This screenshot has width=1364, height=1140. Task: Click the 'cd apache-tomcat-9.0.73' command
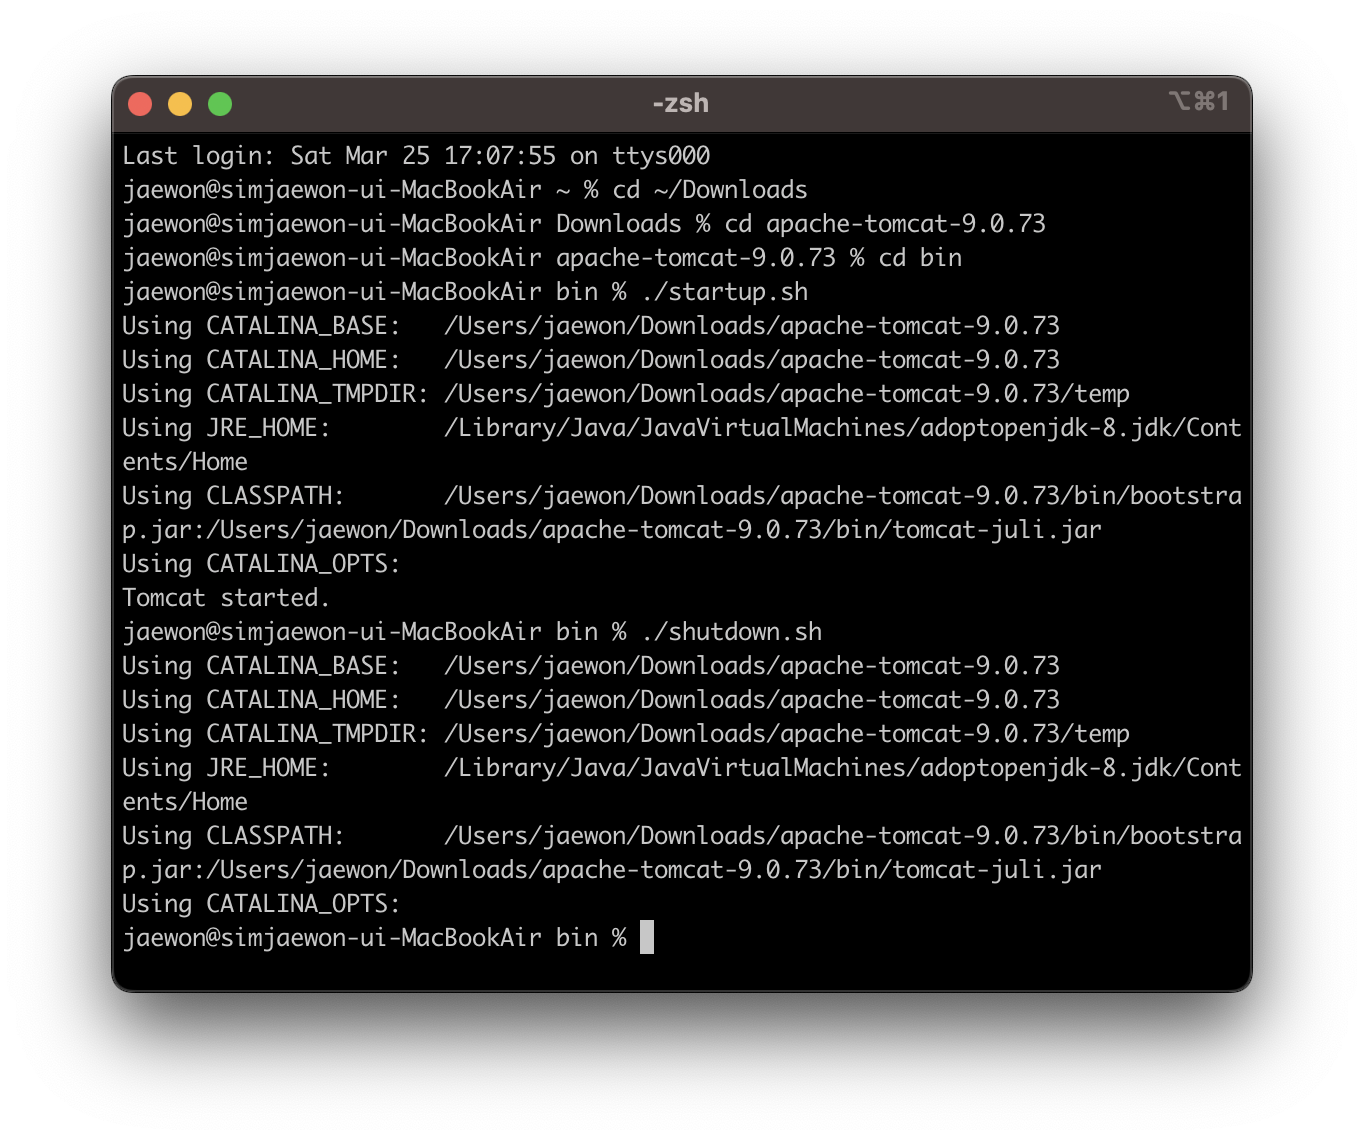[885, 224]
